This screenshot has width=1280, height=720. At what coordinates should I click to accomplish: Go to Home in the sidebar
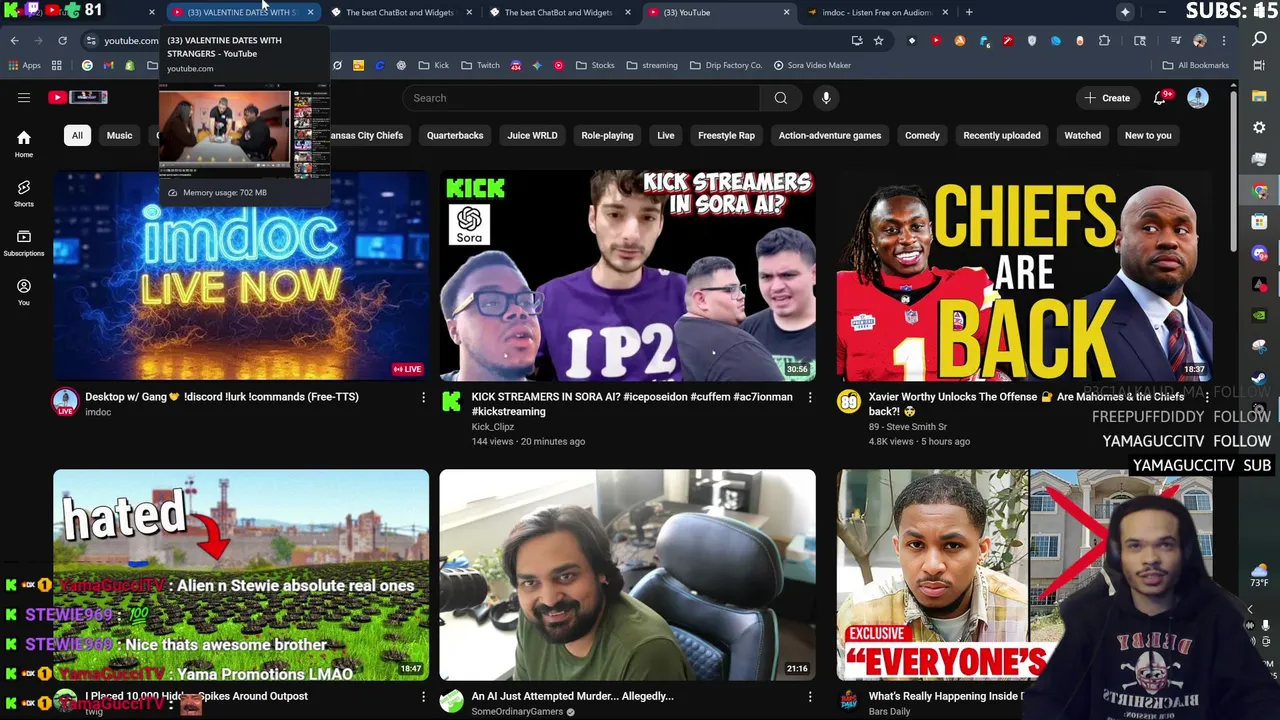24,144
